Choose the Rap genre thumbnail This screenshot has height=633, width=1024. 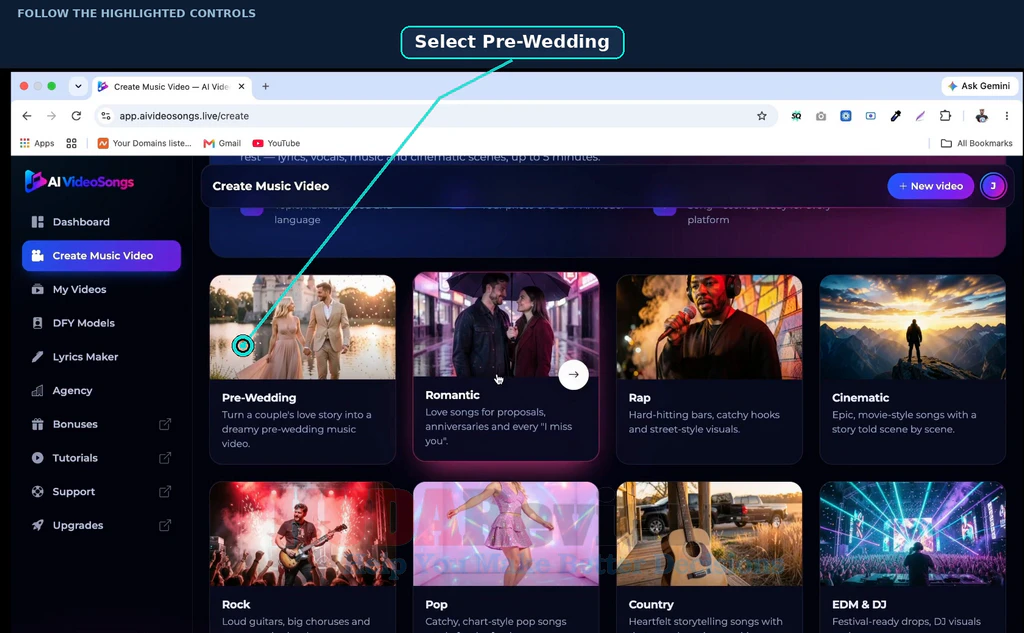click(x=709, y=327)
